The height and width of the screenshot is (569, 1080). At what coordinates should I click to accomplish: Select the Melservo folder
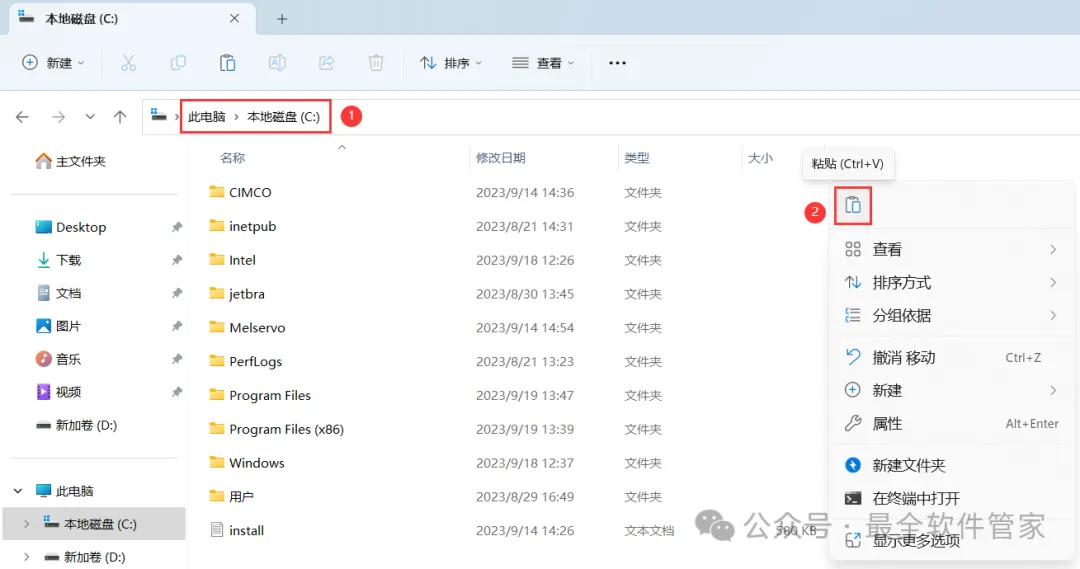tap(247, 327)
